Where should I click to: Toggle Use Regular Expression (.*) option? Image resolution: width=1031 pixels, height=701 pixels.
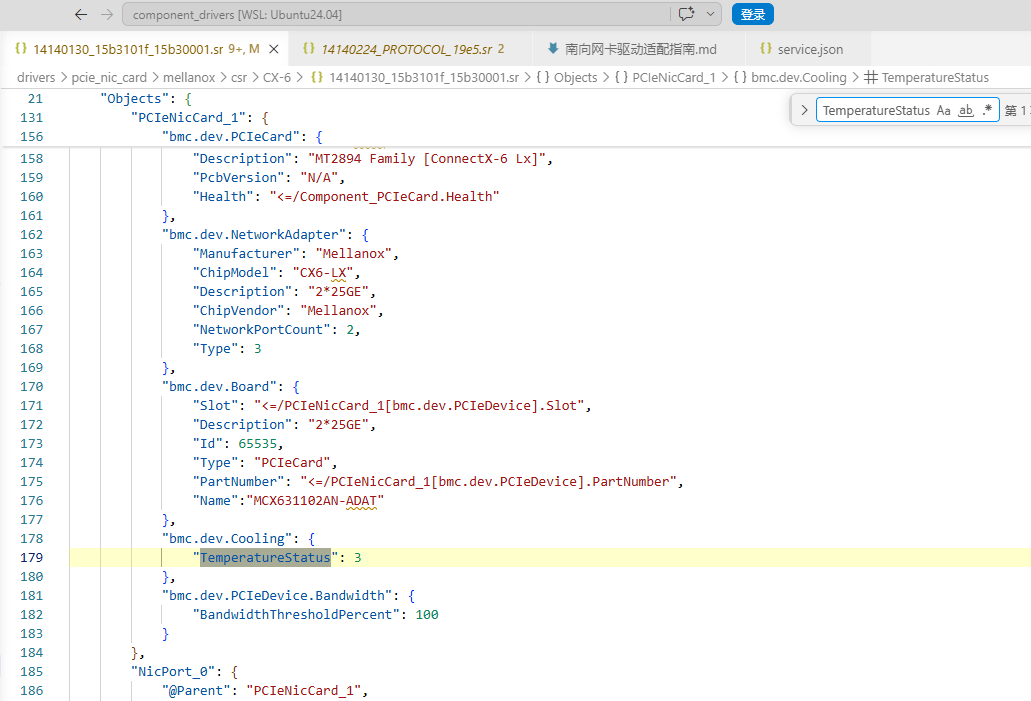[987, 110]
